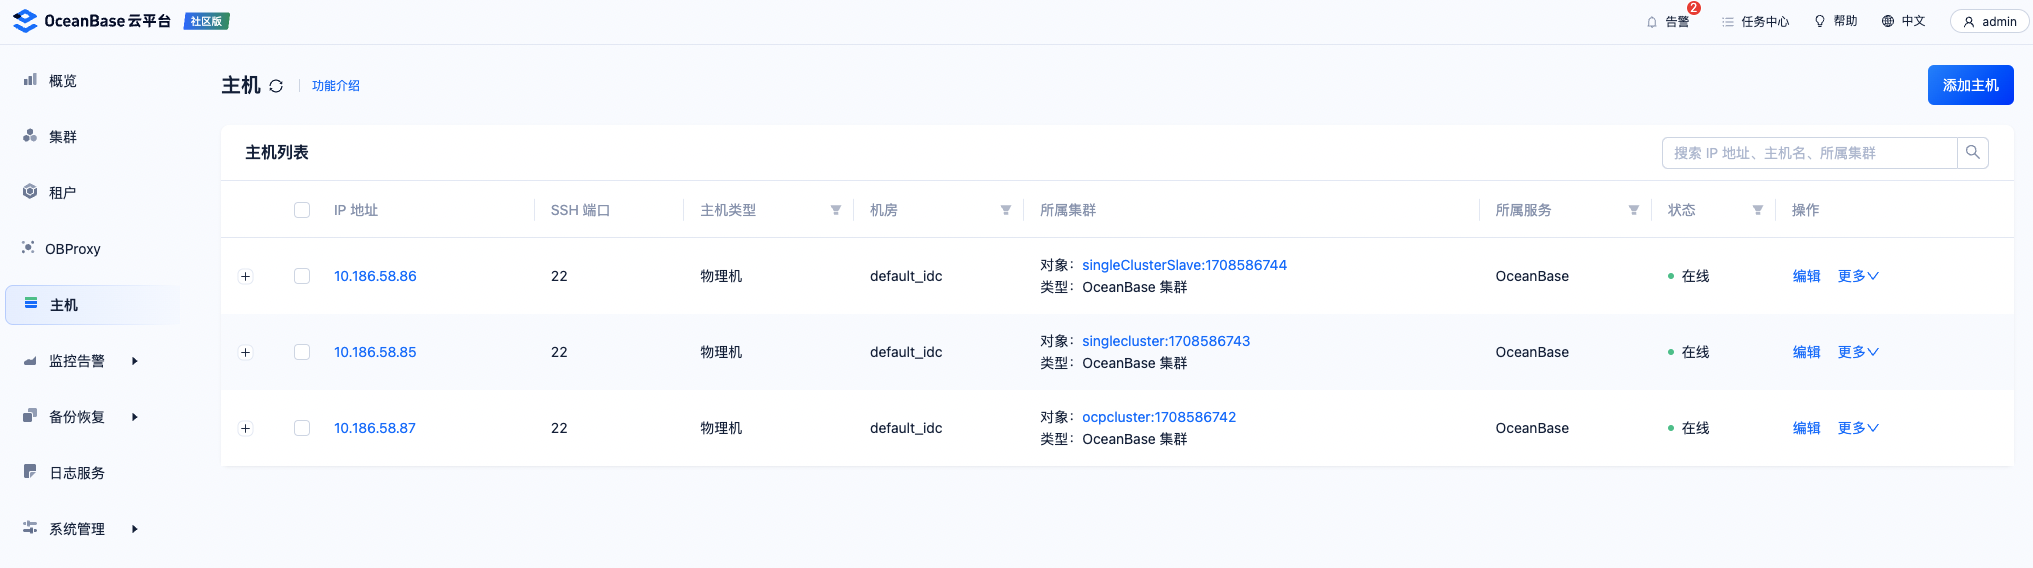Open the host type filter icon
Screen dimensions: 2033x568
click(836, 210)
